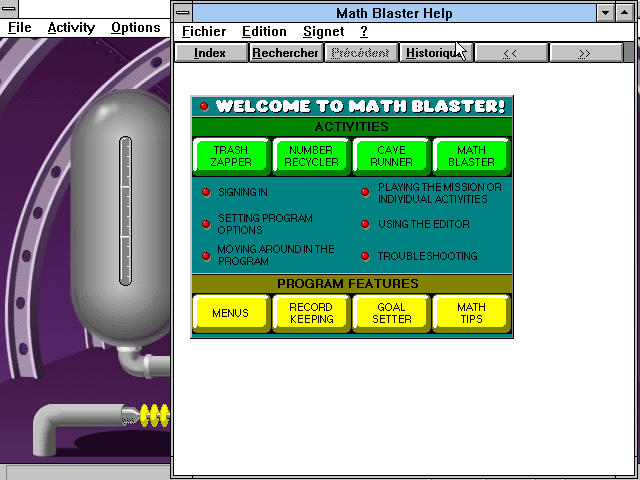Minimize the Math Blaster Help window
Image resolution: width=640 pixels, height=480 pixels.
click(605, 13)
